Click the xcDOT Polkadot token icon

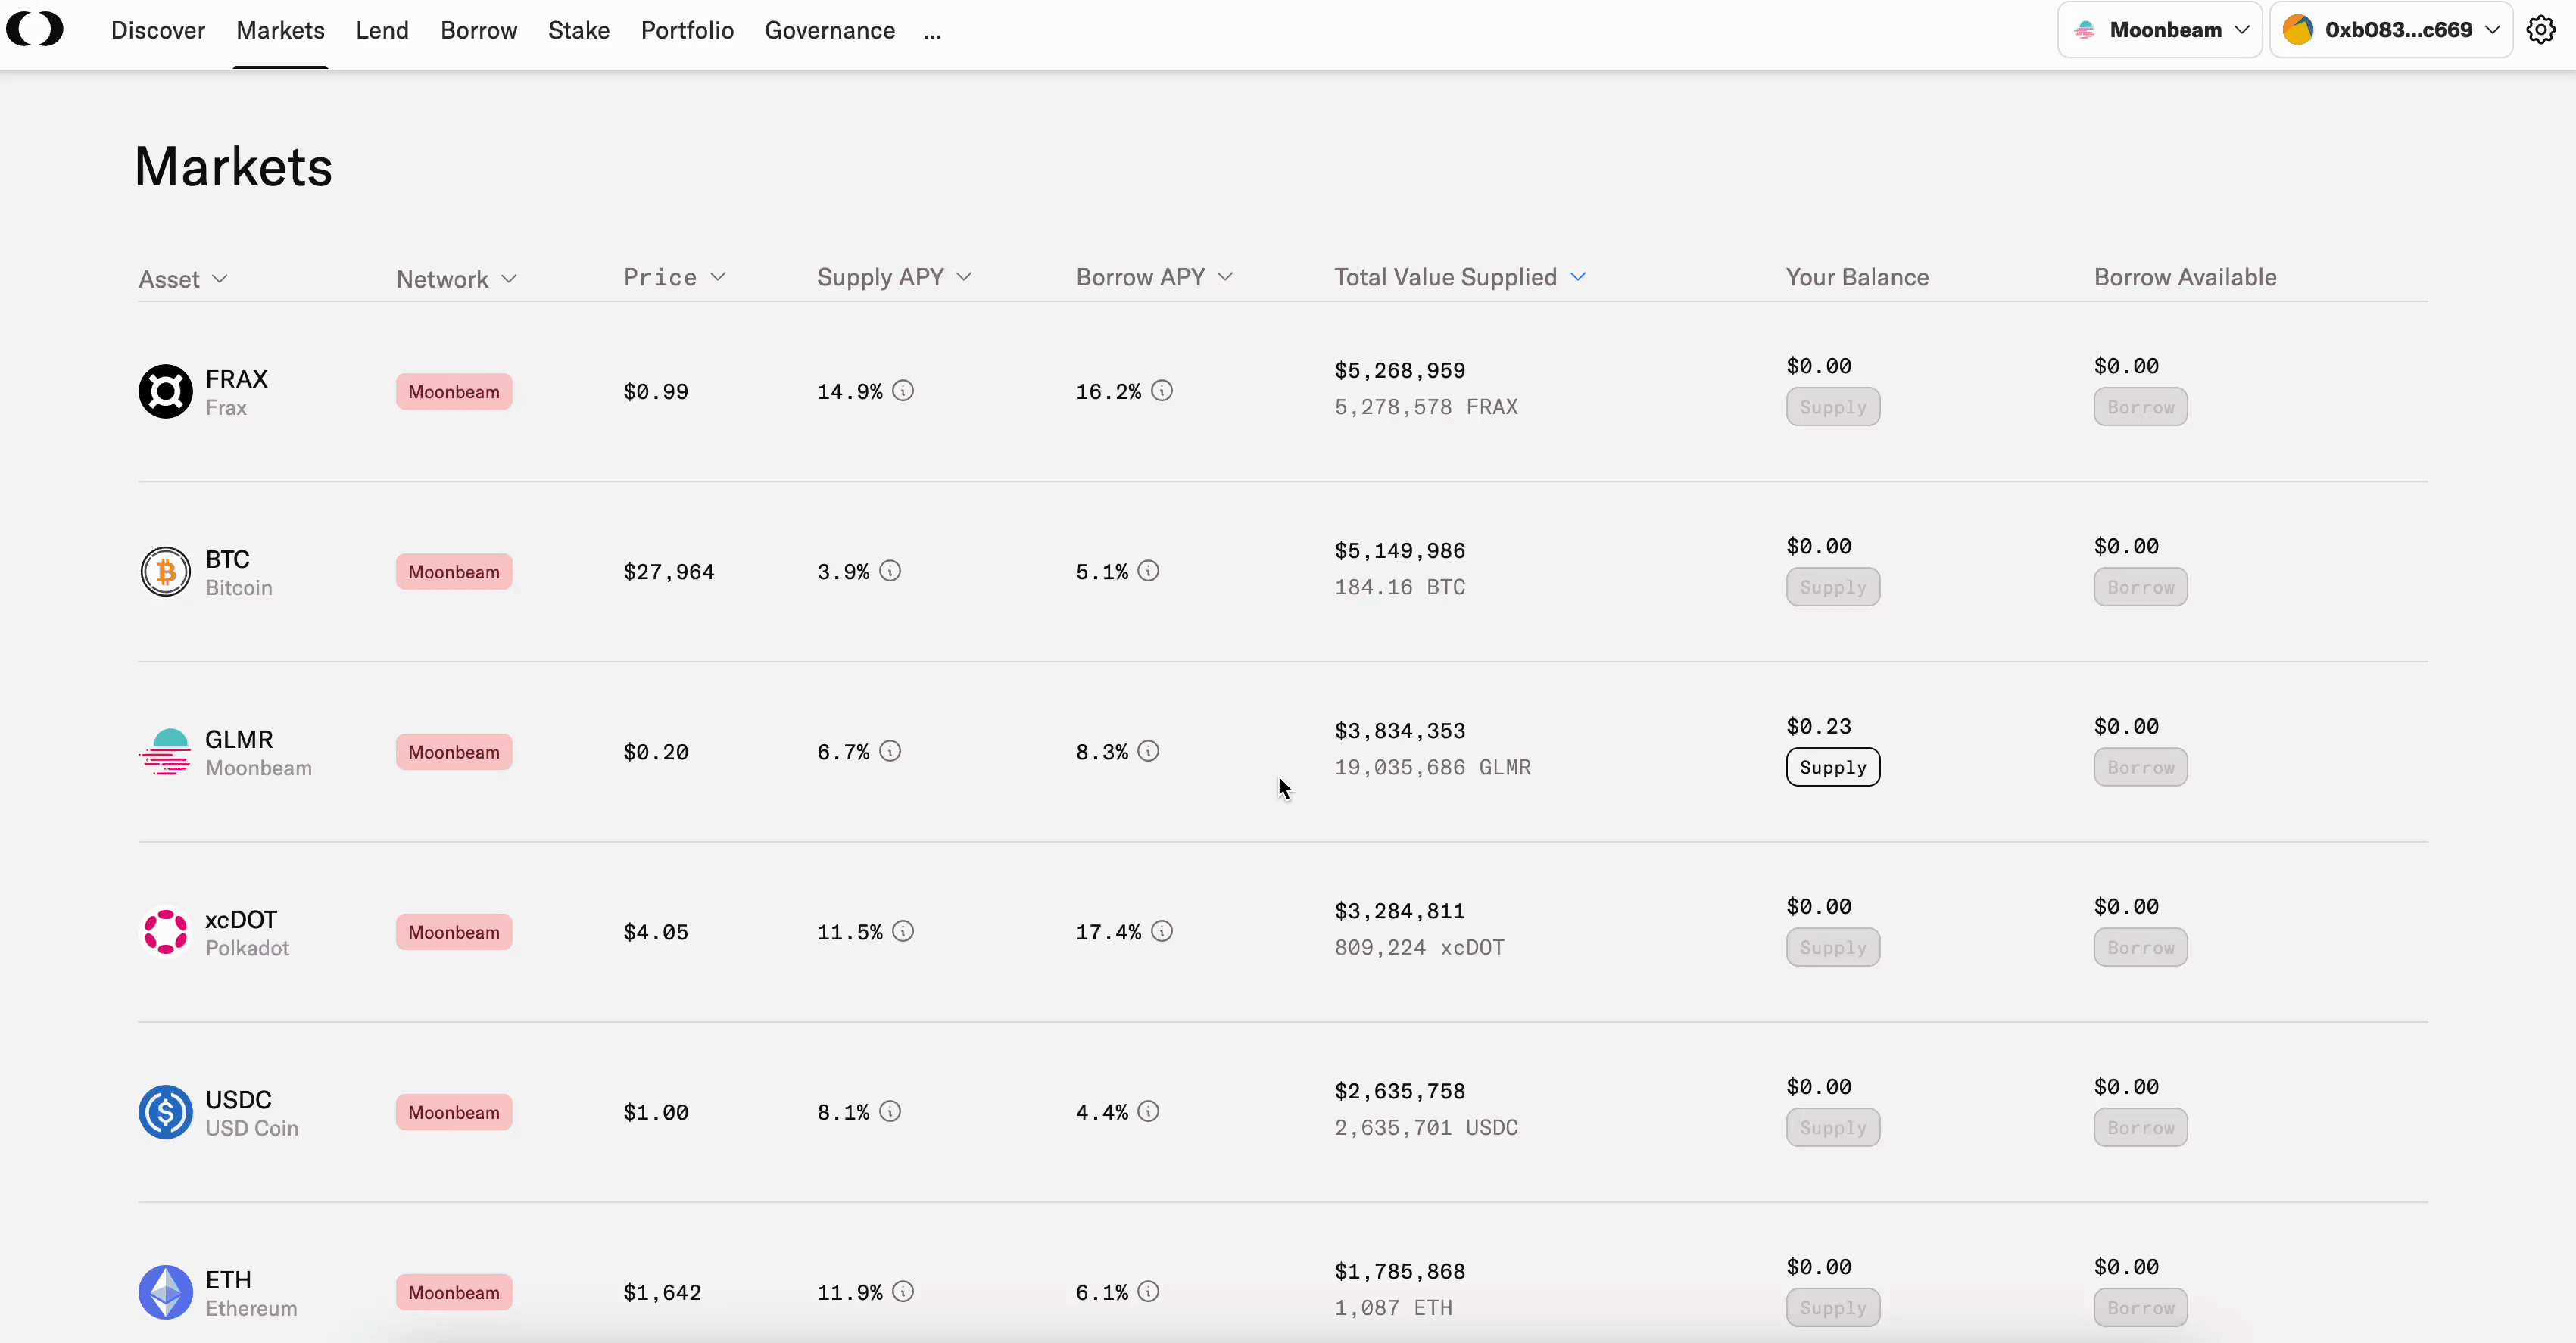coord(165,931)
